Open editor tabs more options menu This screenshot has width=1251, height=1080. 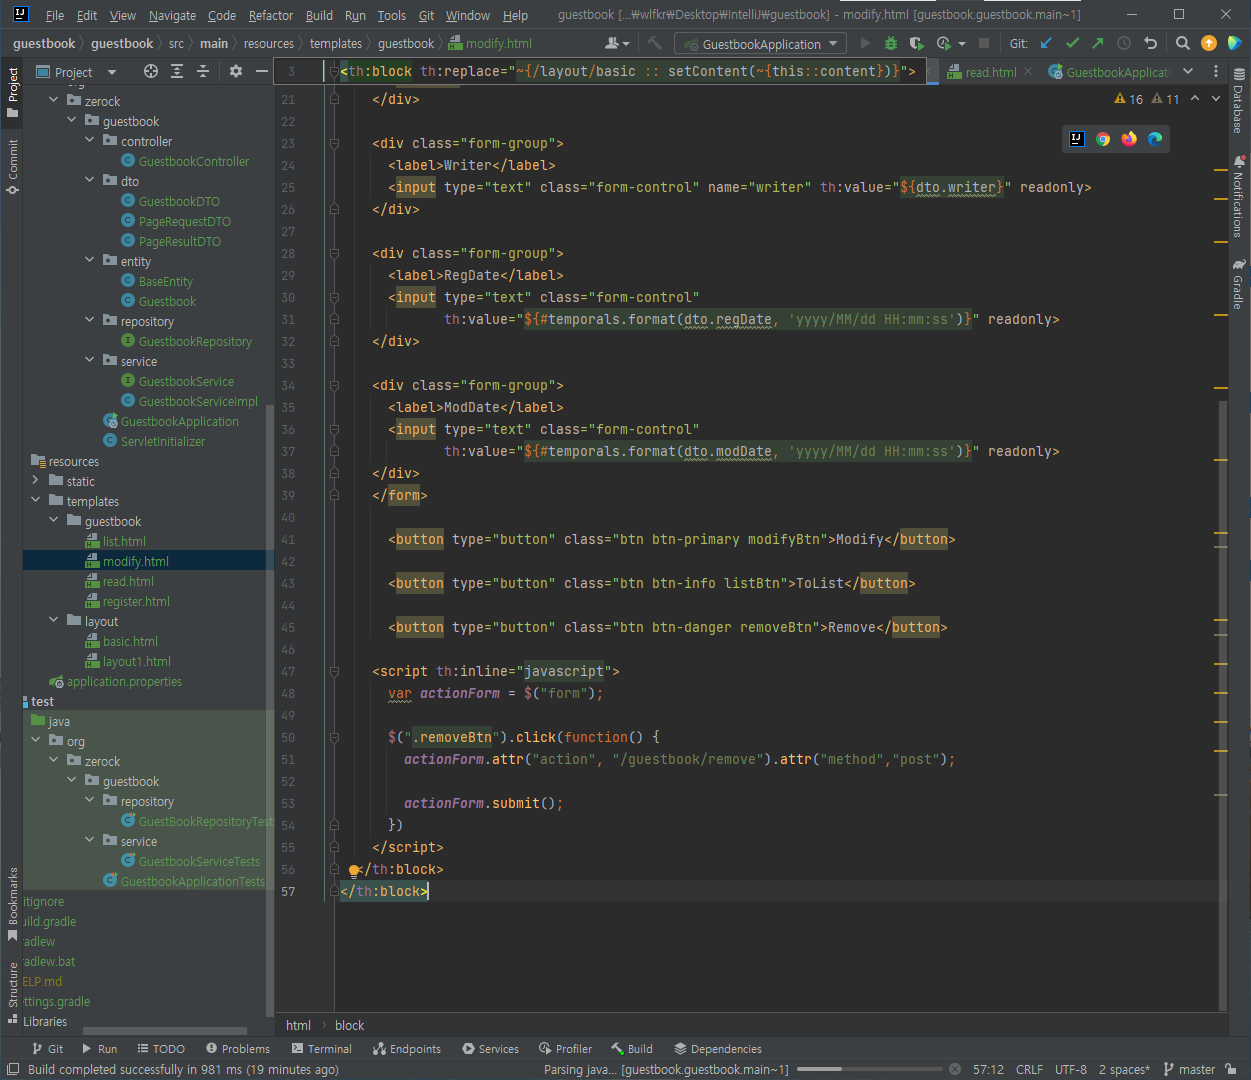point(1216,71)
